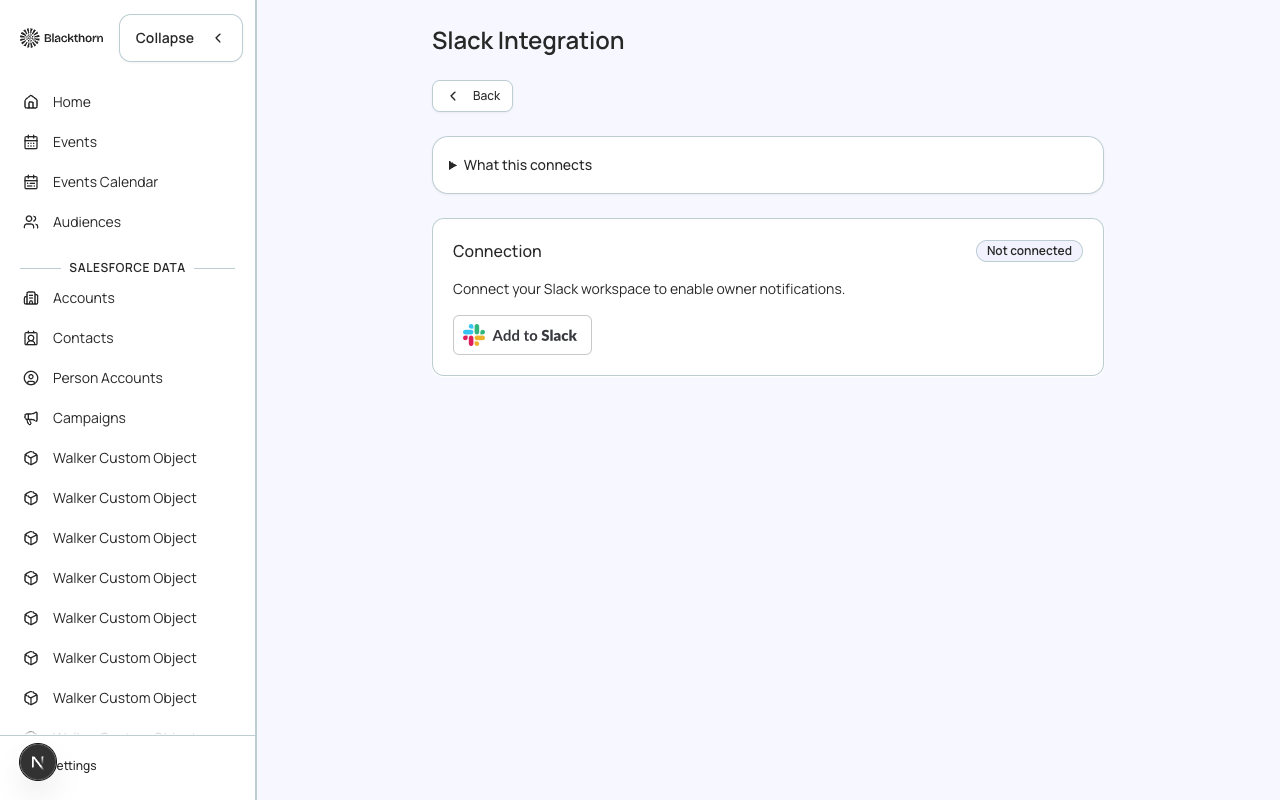The height and width of the screenshot is (800, 1280).
Task: Click the Events calendar icon
Action: point(31,142)
